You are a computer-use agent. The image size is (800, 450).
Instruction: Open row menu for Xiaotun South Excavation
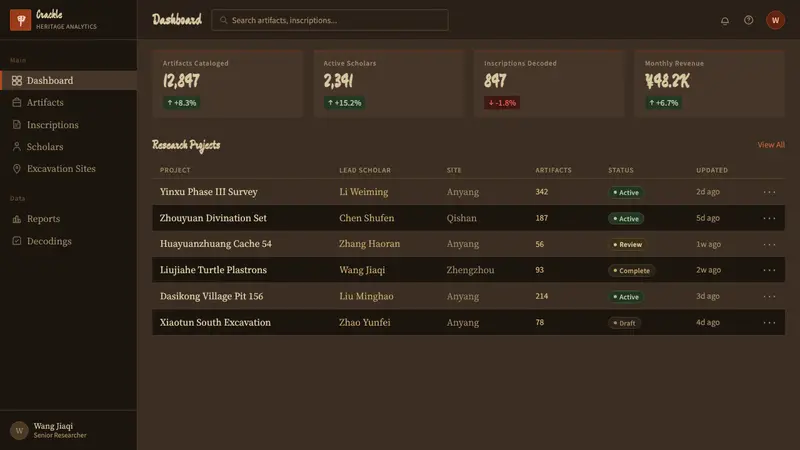click(x=769, y=322)
